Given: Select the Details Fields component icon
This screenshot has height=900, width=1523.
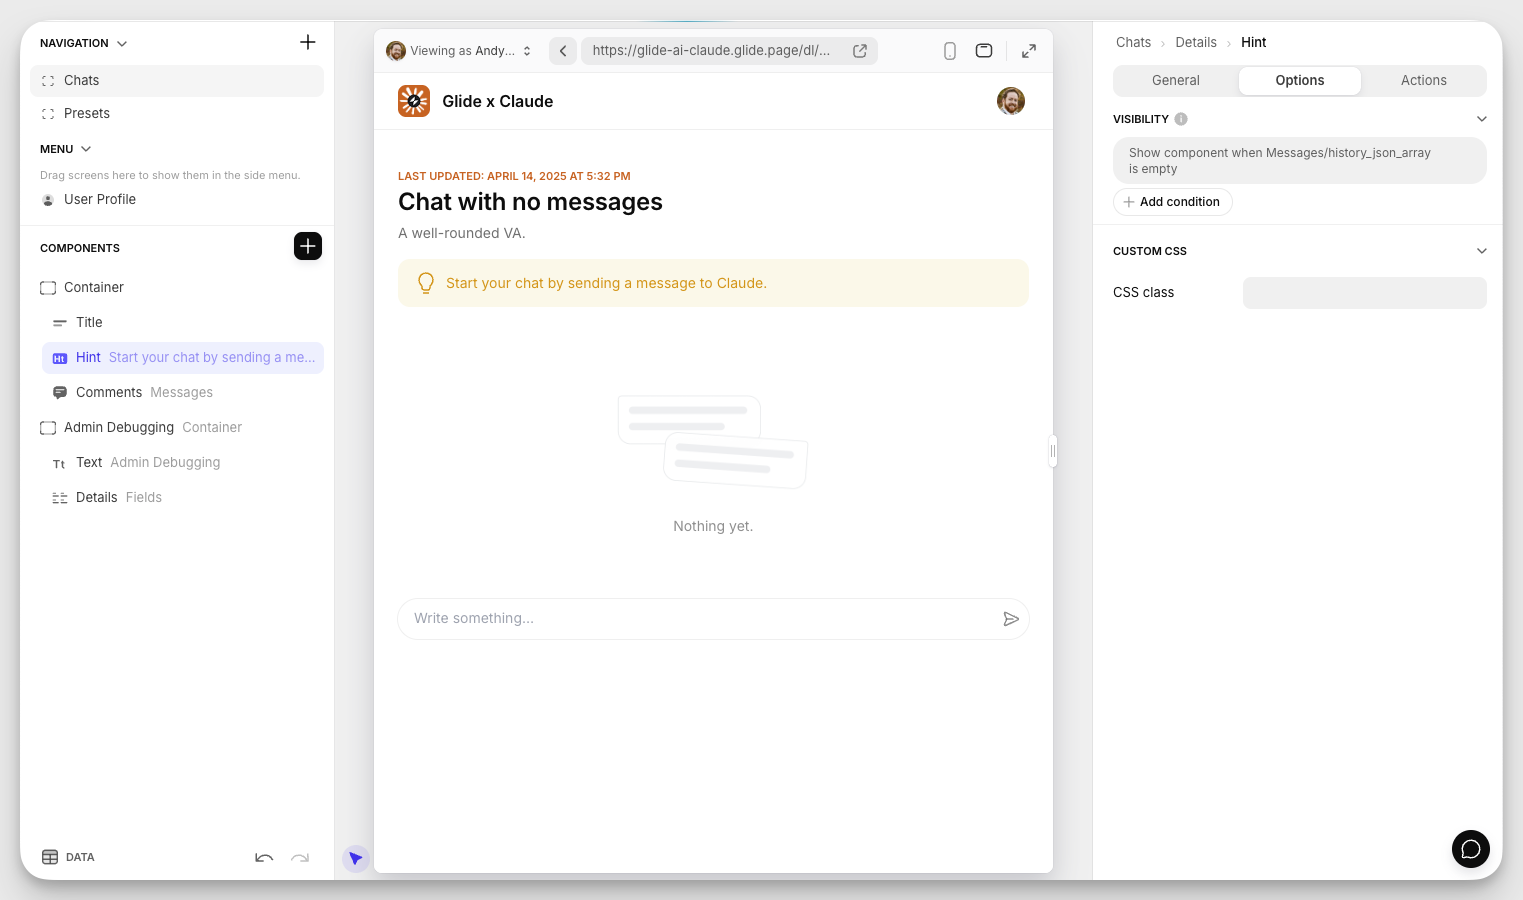Looking at the screenshot, I should tap(60, 498).
